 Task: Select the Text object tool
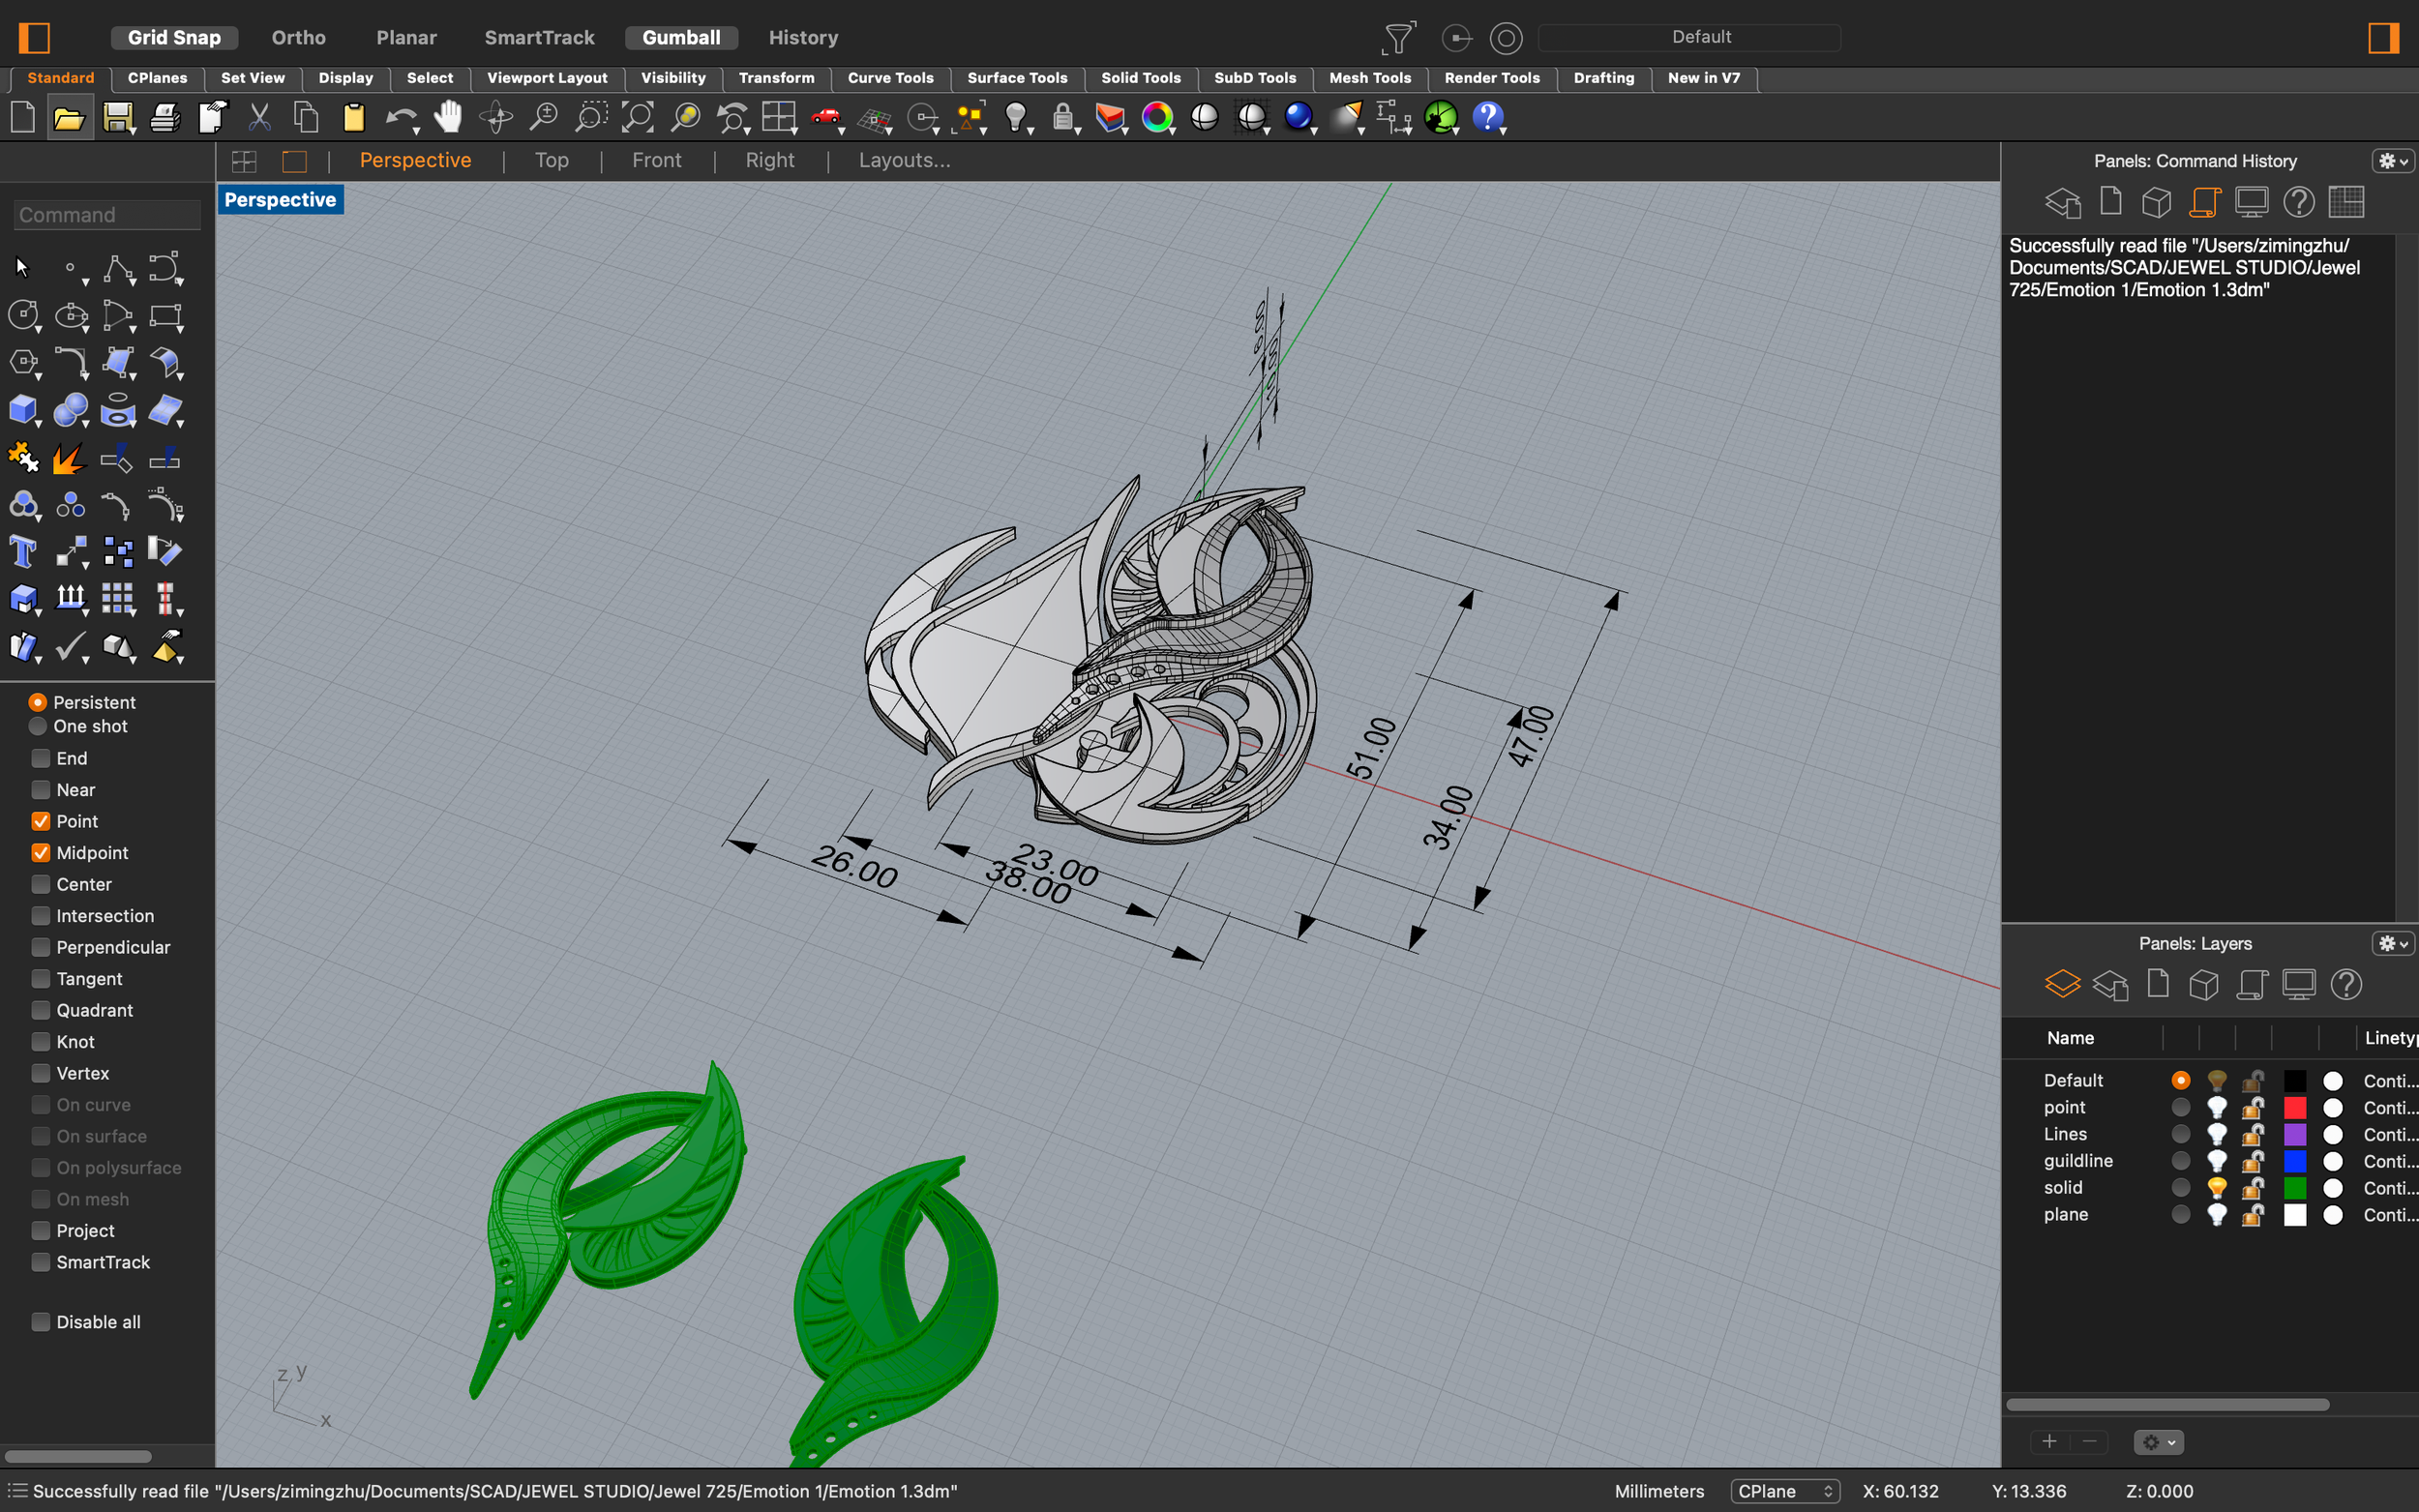[23, 552]
